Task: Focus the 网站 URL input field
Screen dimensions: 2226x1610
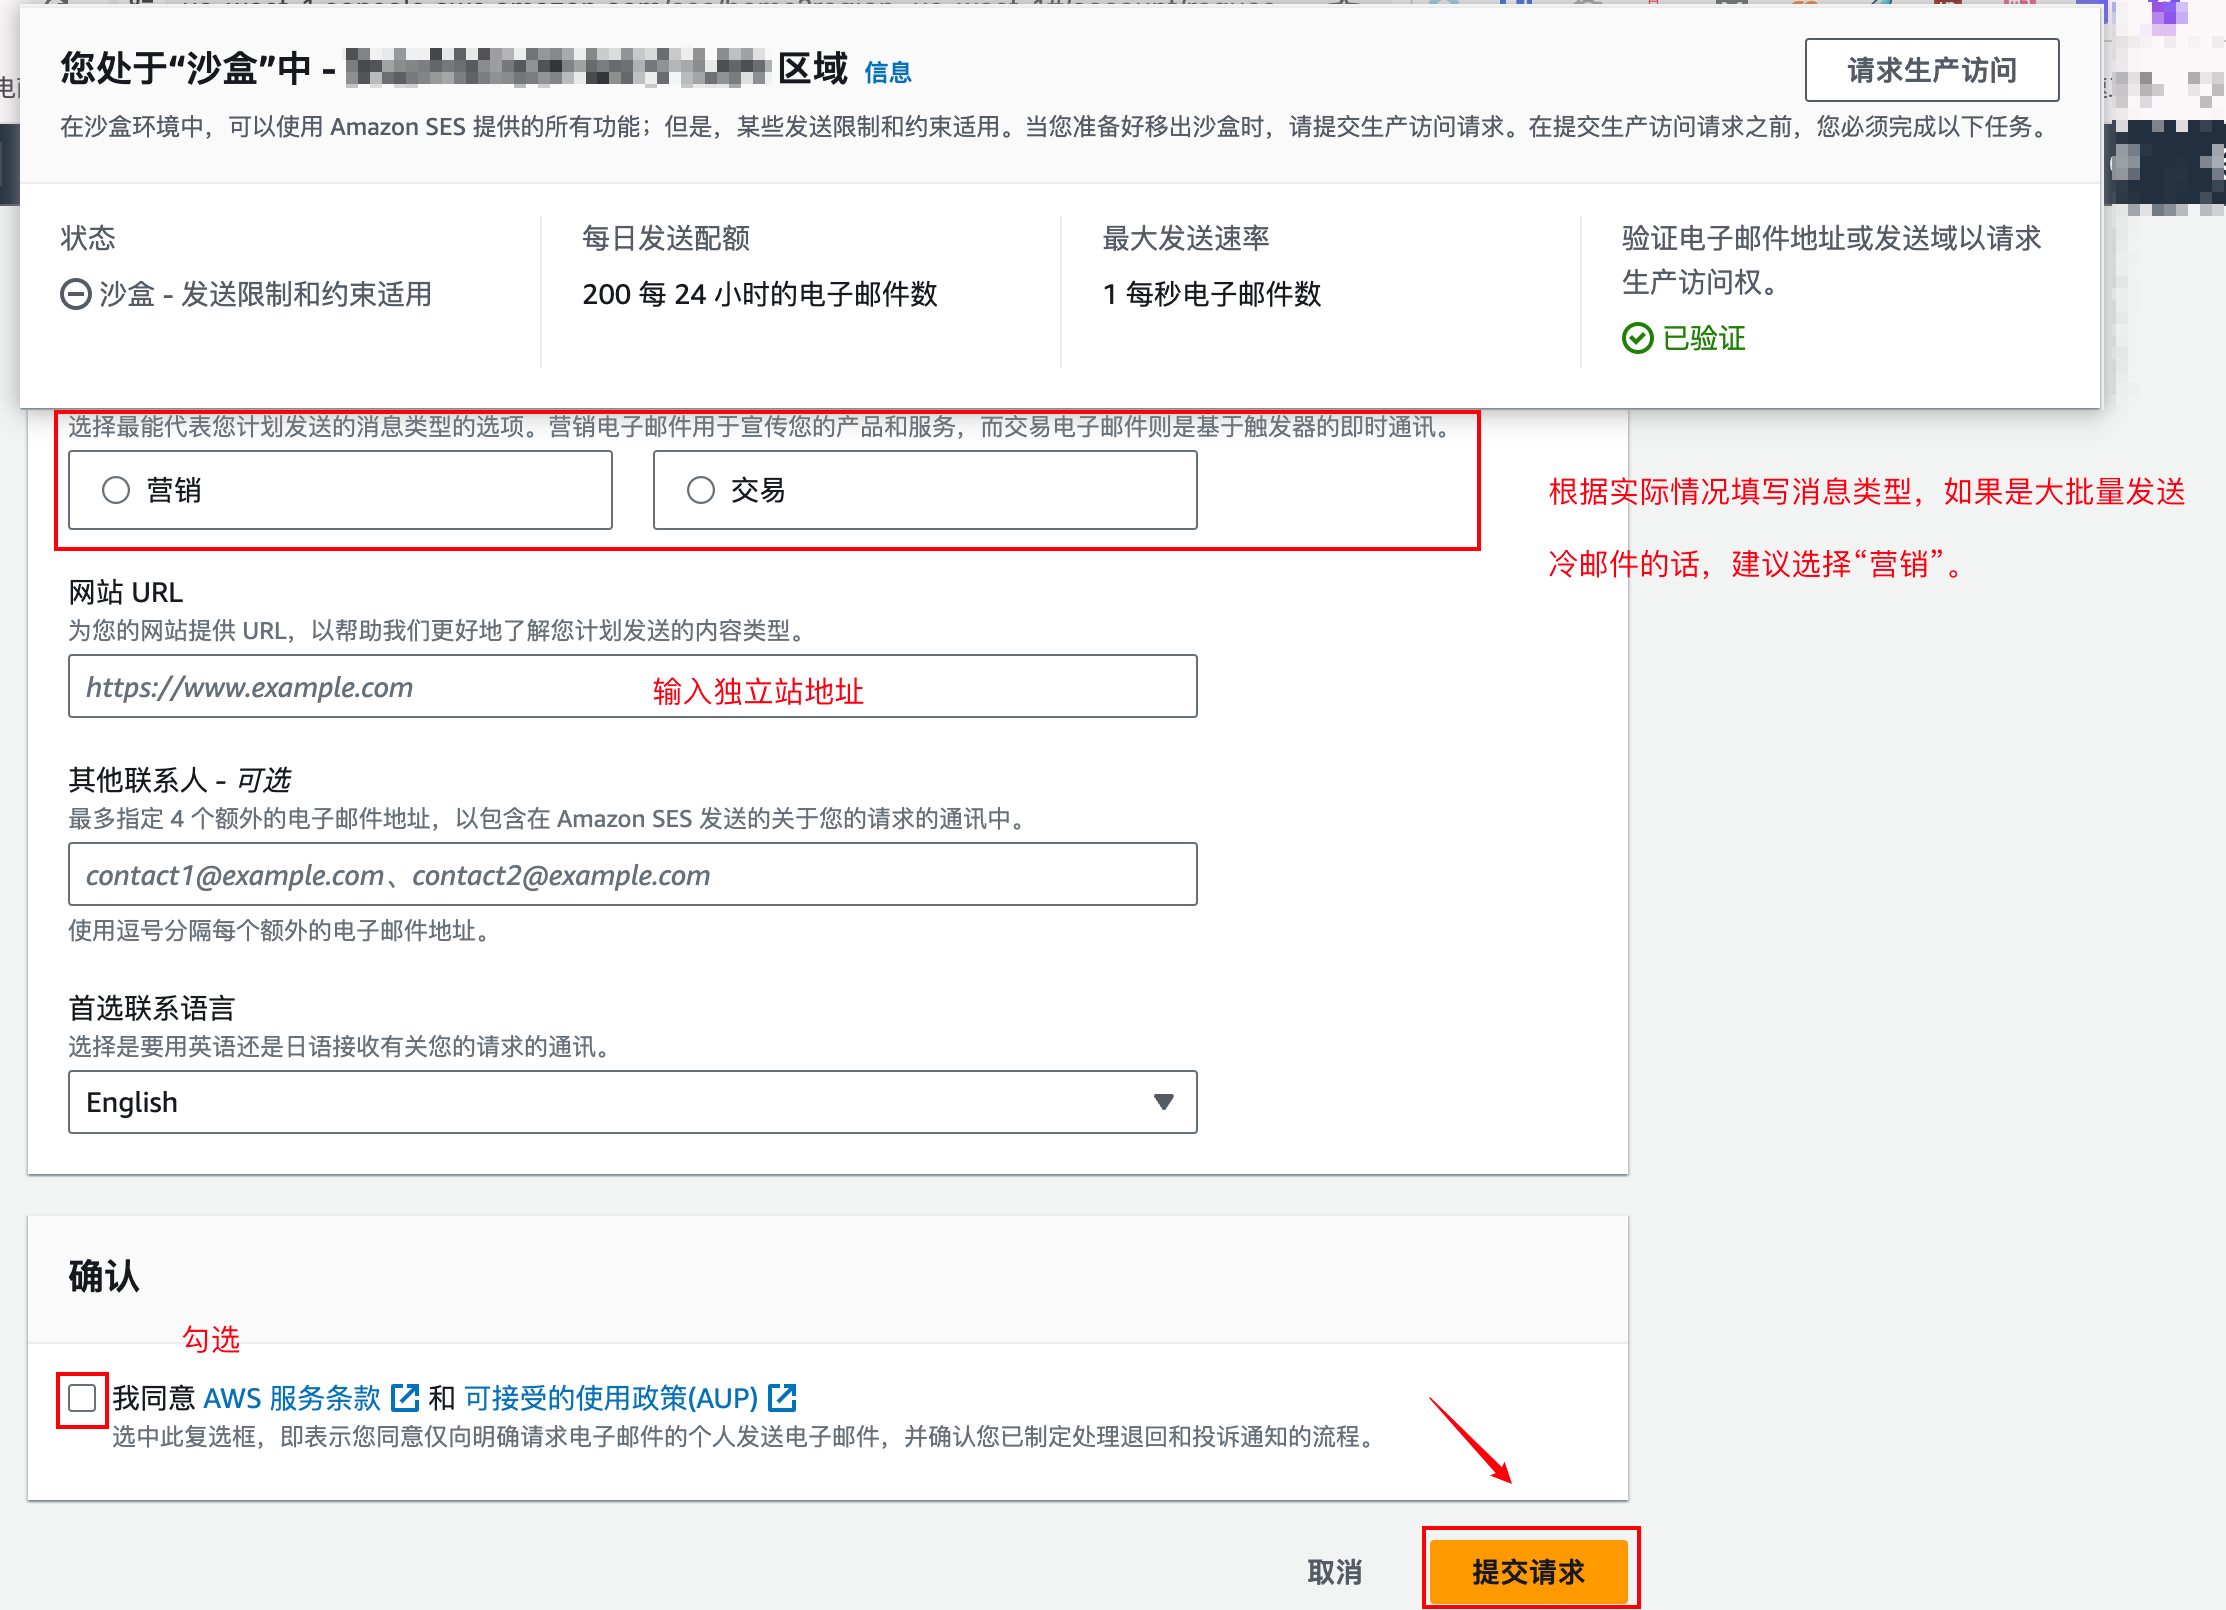Action: click(633, 687)
